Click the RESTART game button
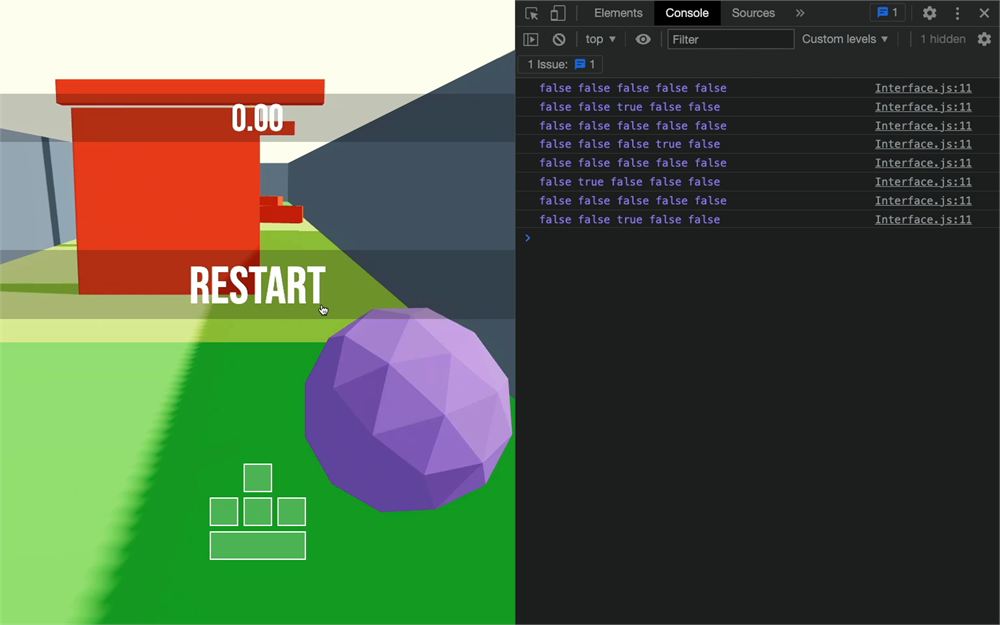 (258, 284)
